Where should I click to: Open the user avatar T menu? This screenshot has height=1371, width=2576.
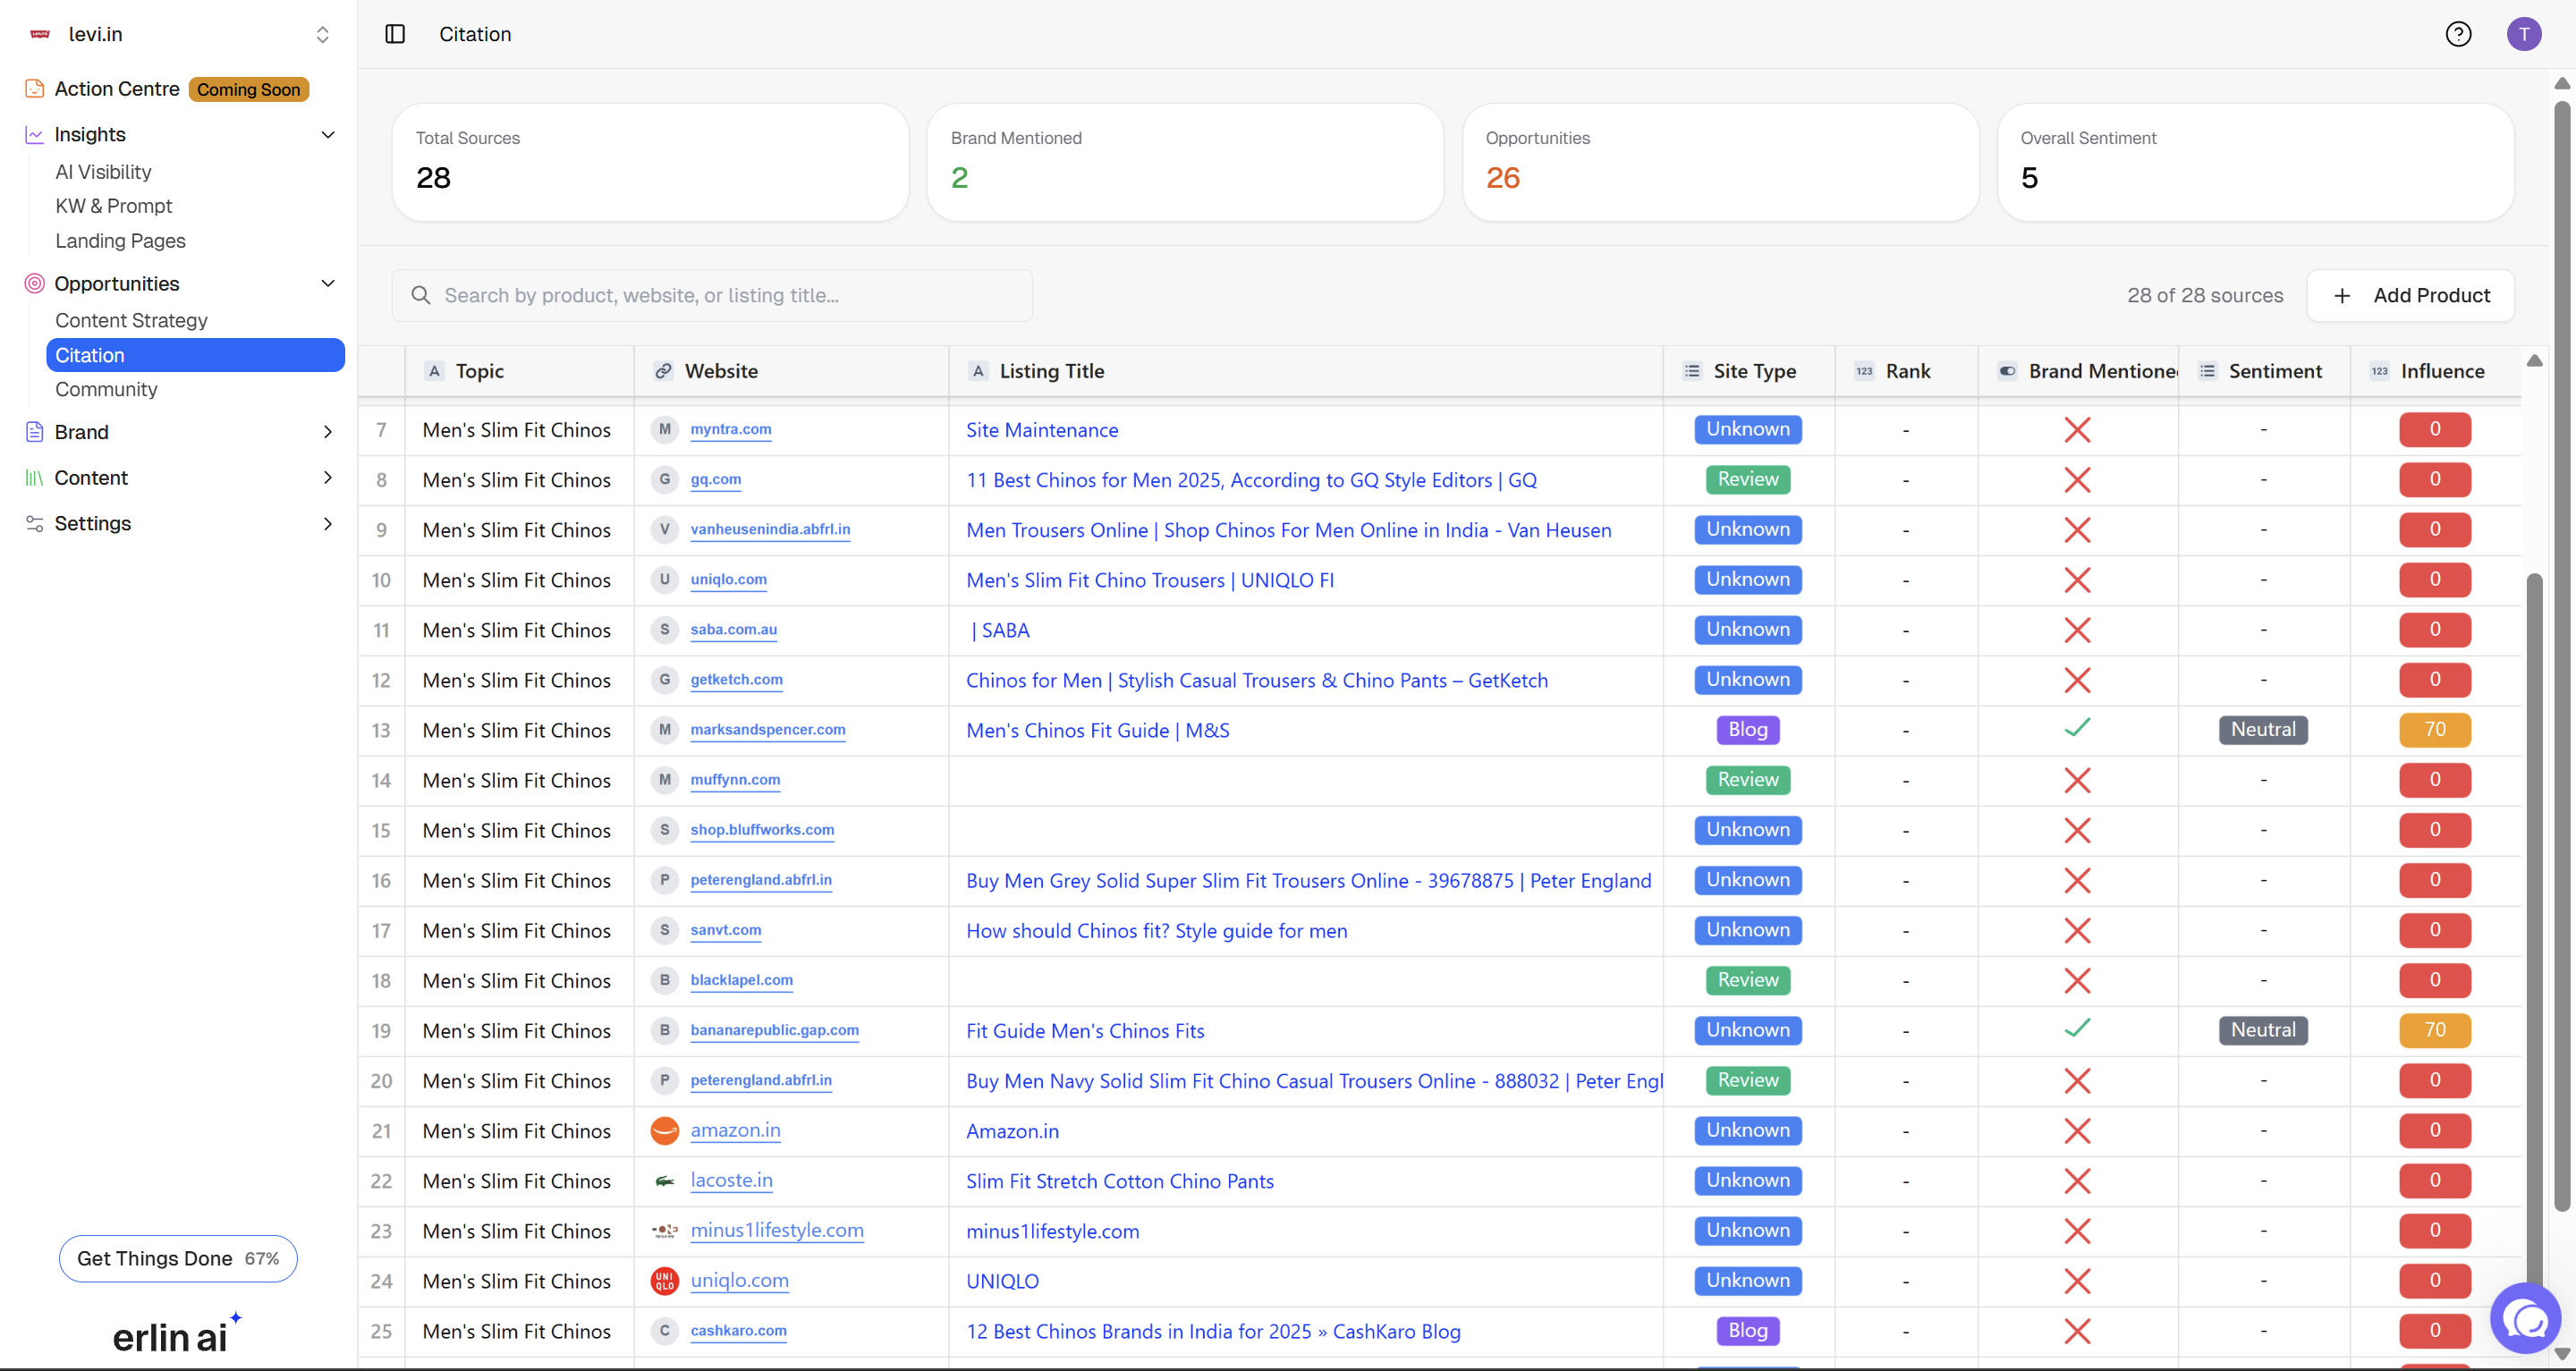click(2524, 34)
